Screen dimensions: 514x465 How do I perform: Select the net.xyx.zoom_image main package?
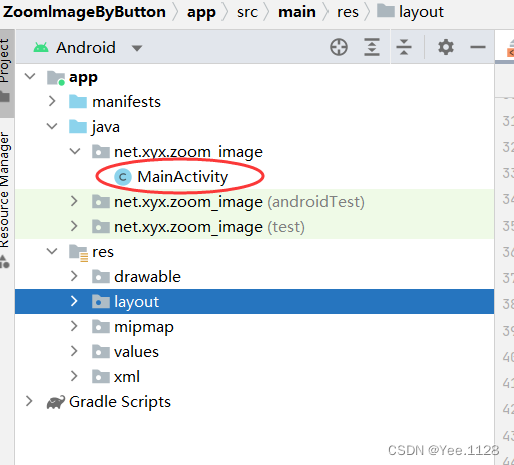188,152
